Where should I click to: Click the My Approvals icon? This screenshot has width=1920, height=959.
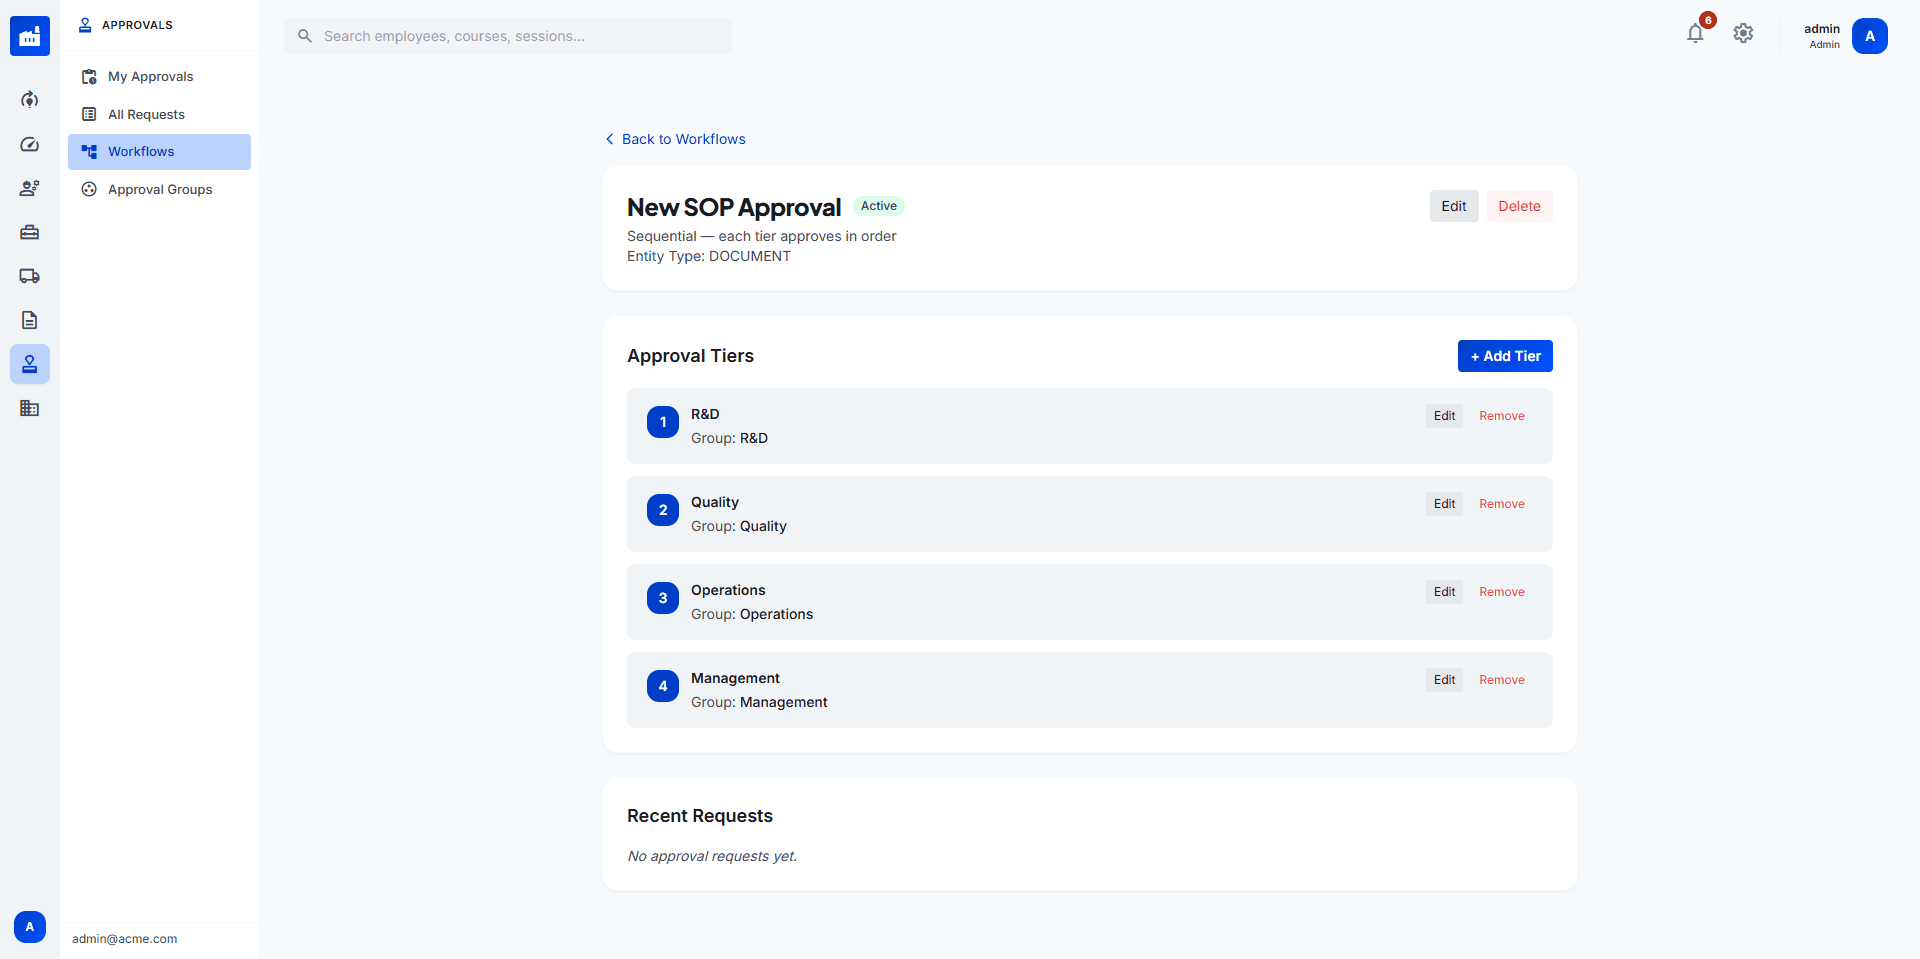(x=89, y=77)
